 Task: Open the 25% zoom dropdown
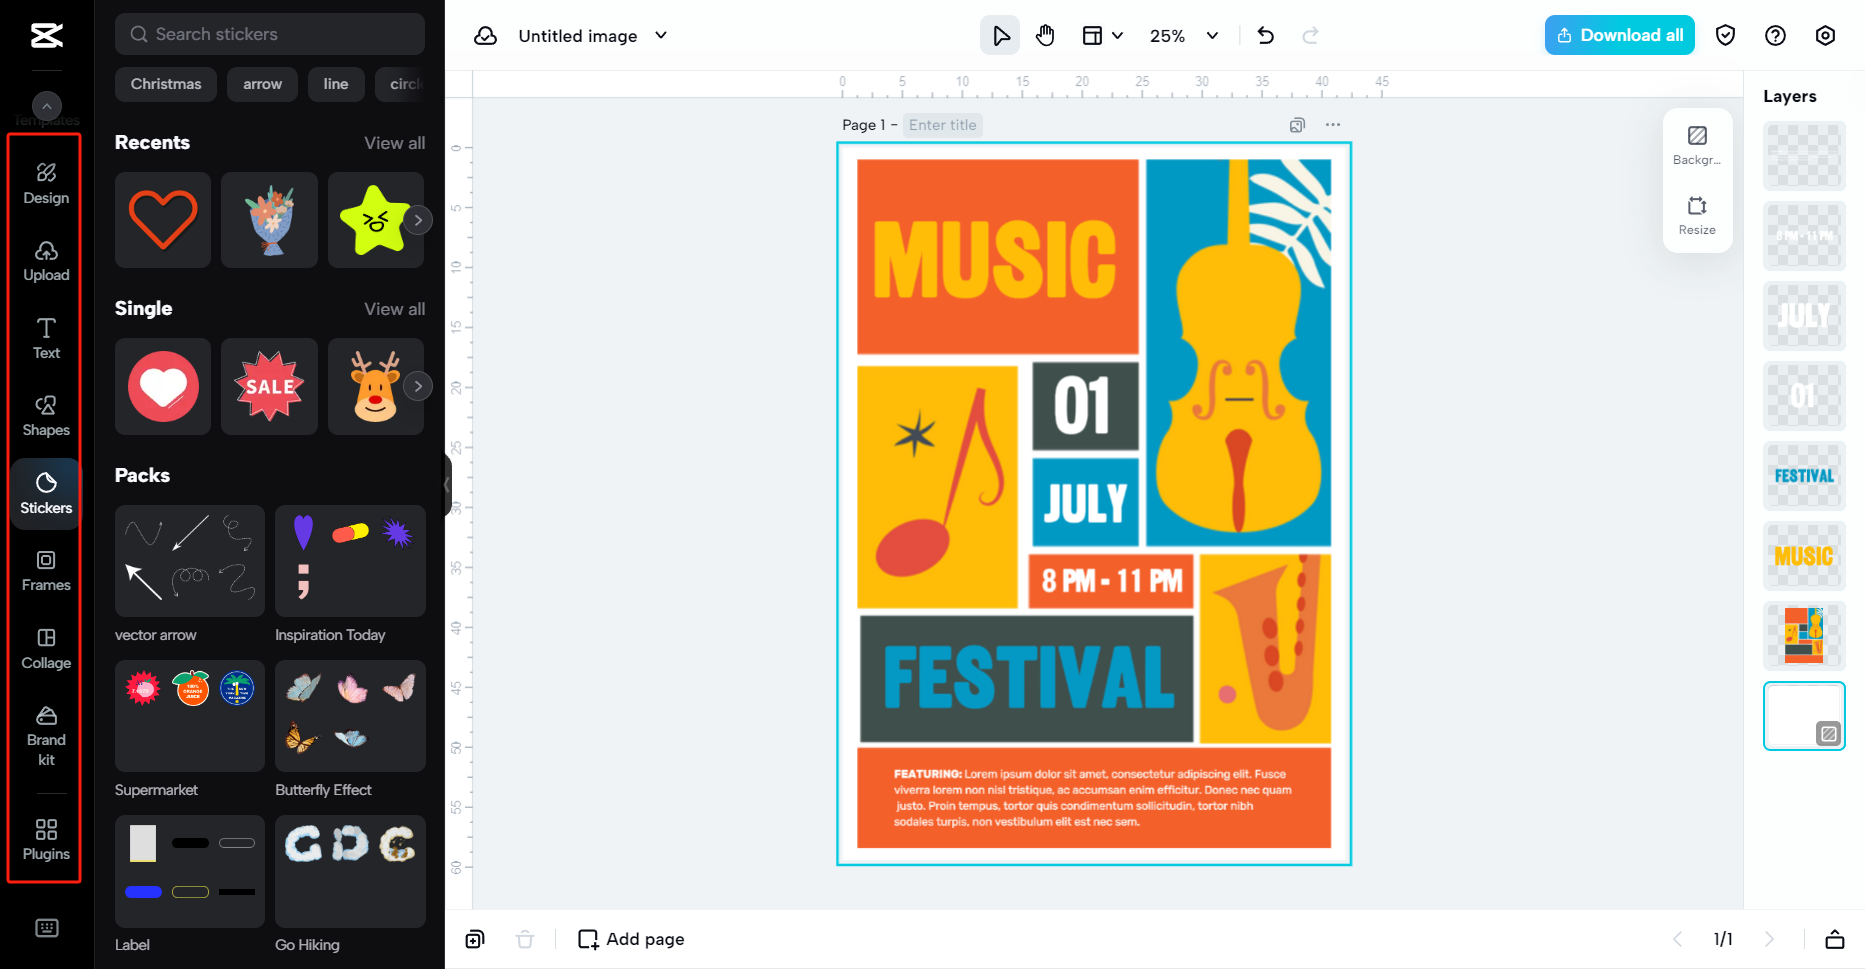(x=1184, y=36)
